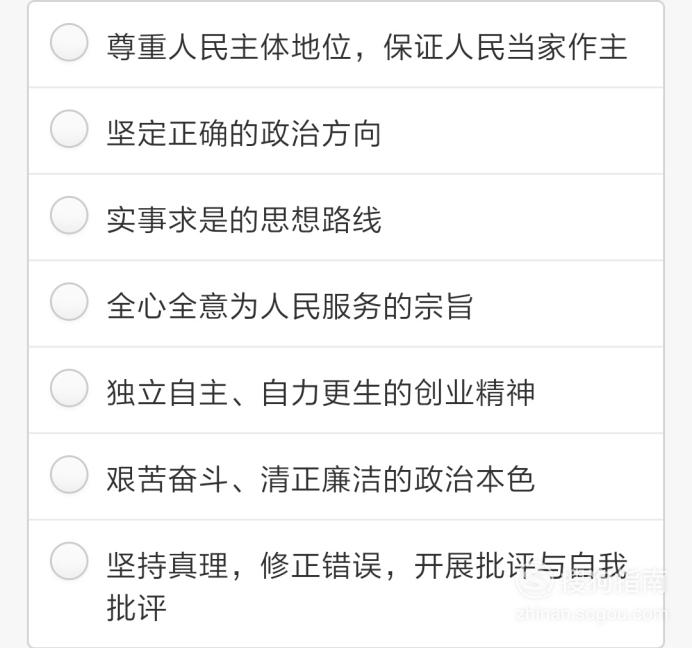This screenshot has height=648, width=692.
Task: Tap the wrapped second-line text 批评
Action: [x=137, y=608]
